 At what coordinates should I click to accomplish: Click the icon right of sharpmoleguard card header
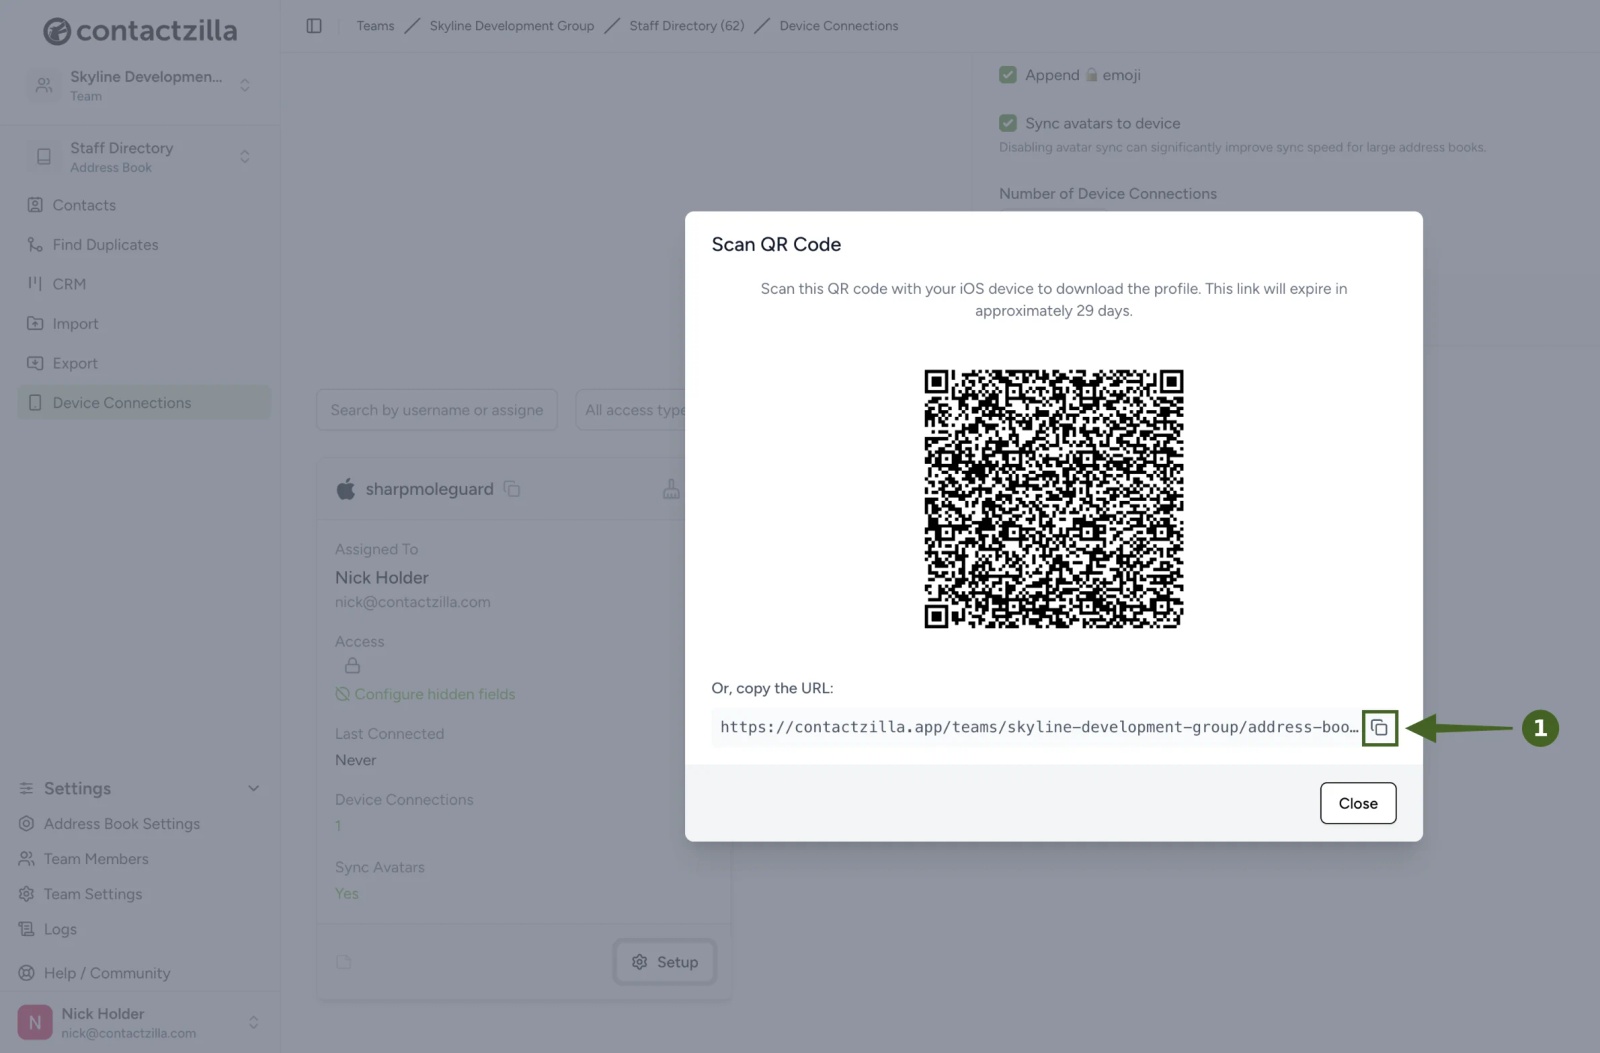pyautogui.click(x=671, y=489)
